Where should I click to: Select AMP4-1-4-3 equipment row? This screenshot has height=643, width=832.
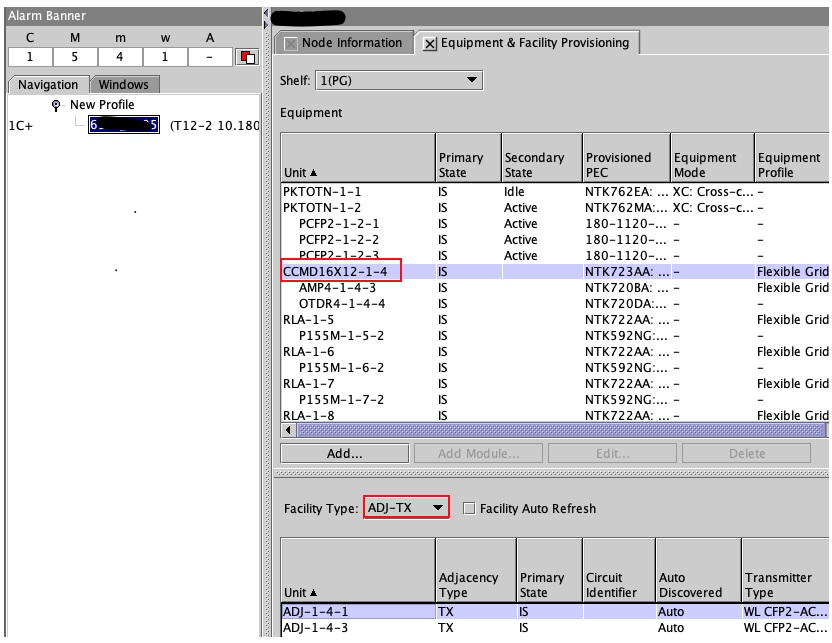coord(555,288)
